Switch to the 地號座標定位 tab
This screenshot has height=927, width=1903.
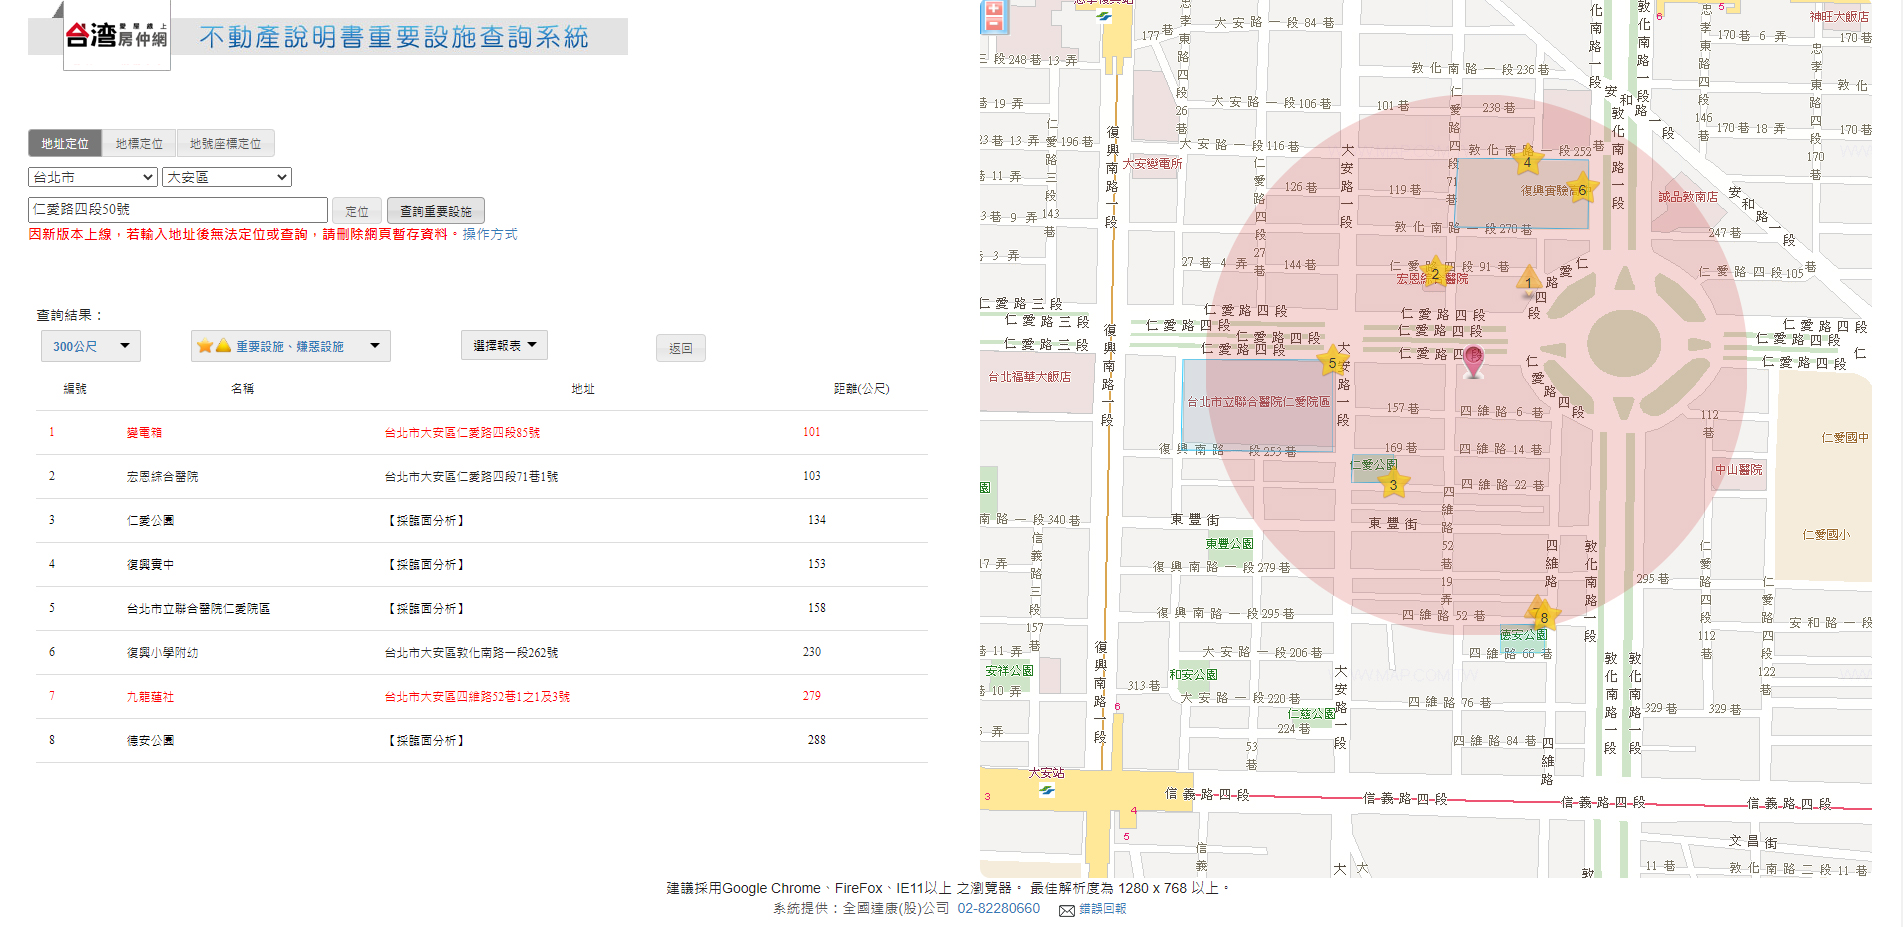(x=225, y=143)
